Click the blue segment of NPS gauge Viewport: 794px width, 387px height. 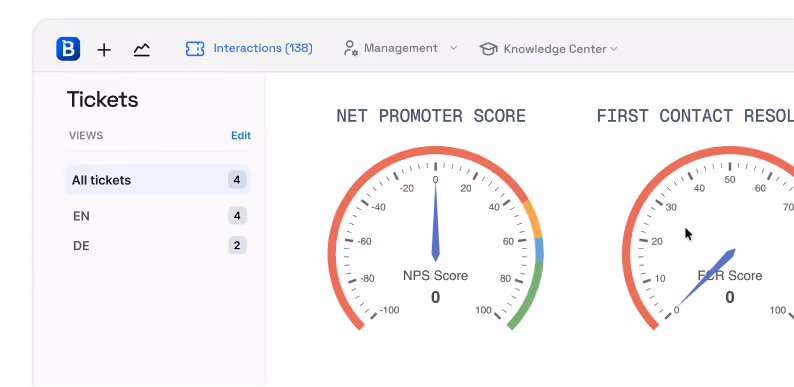point(539,250)
